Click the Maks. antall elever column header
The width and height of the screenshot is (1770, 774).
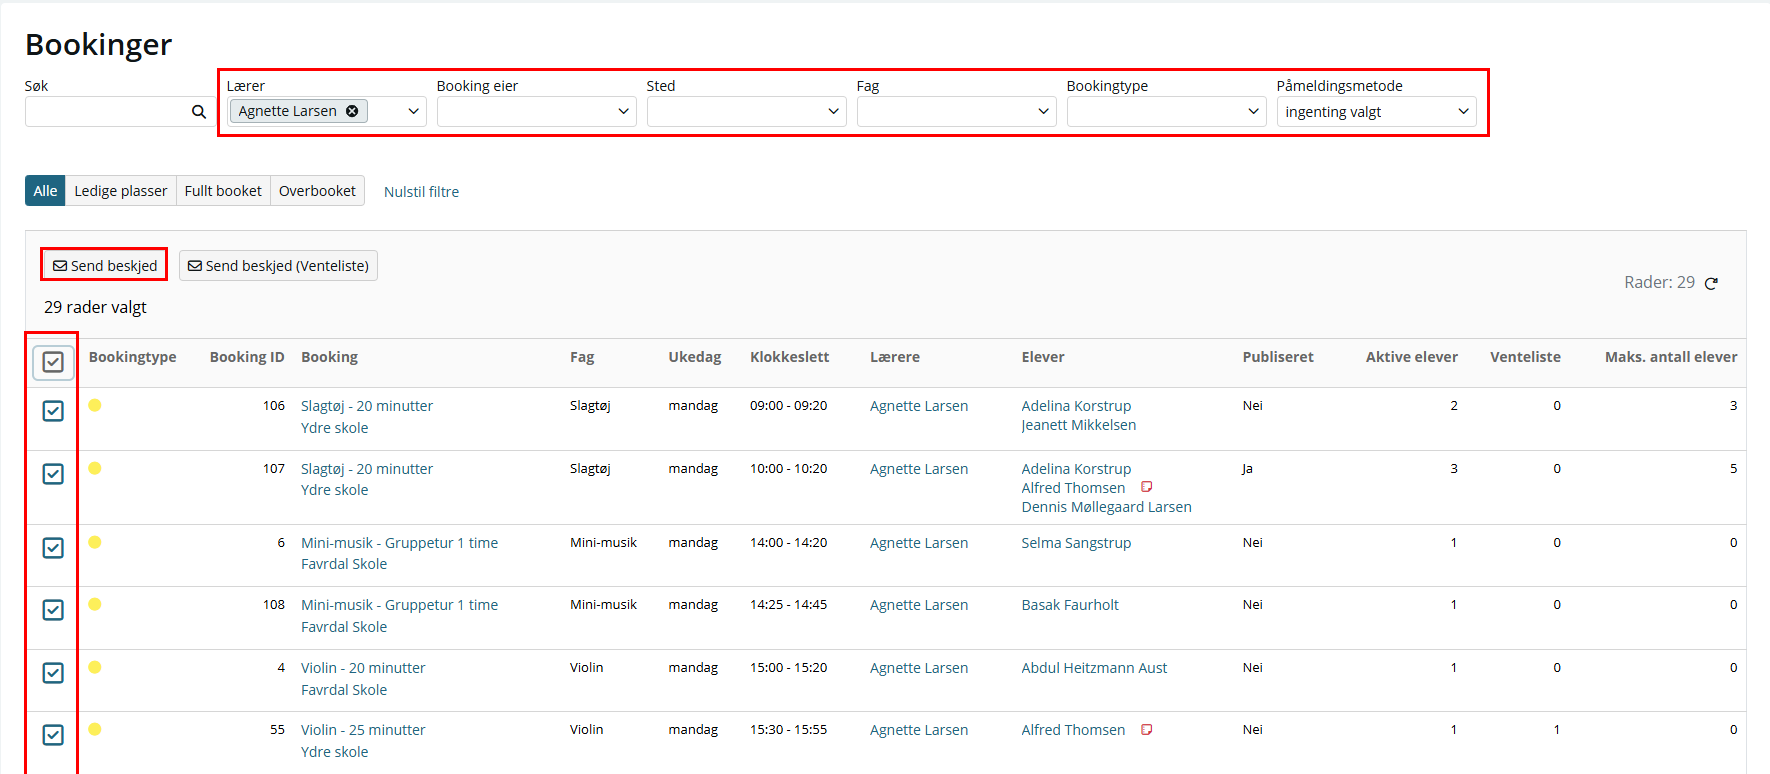1671,357
